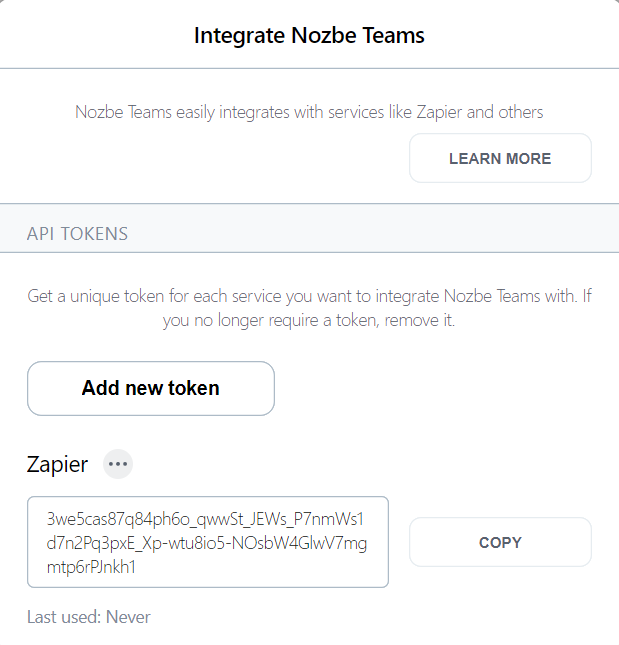The width and height of the screenshot is (619, 645).
Task: Click the Last used: Never status text
Action: [89, 617]
